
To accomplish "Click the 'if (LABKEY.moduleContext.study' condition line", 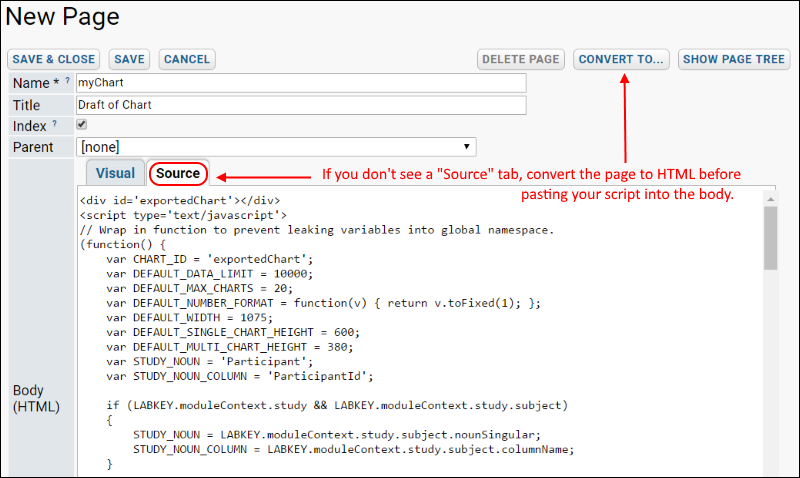I will tap(337, 406).
